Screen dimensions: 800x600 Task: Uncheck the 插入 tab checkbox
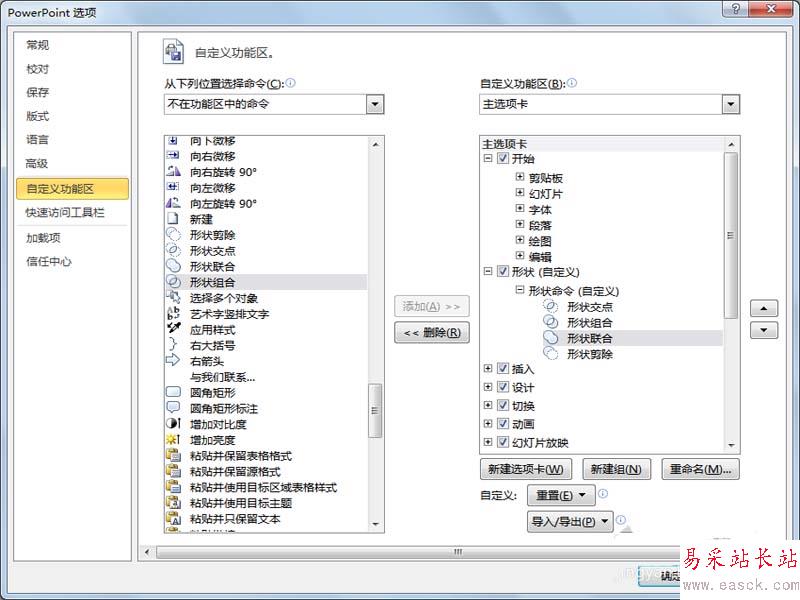503,368
